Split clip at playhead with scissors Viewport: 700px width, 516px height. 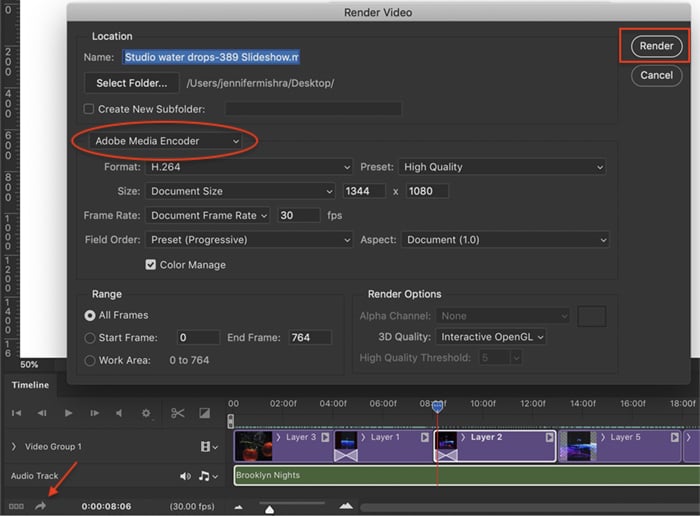coord(177,413)
